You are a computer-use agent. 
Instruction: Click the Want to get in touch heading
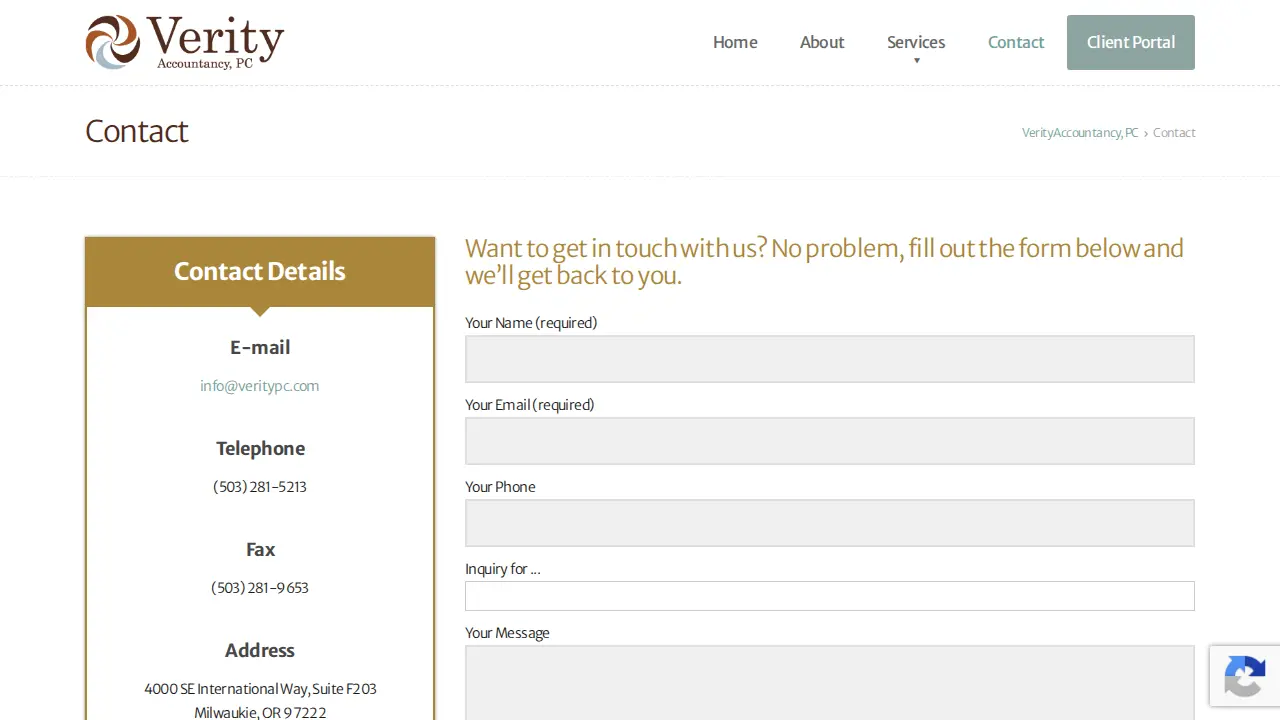coord(824,262)
